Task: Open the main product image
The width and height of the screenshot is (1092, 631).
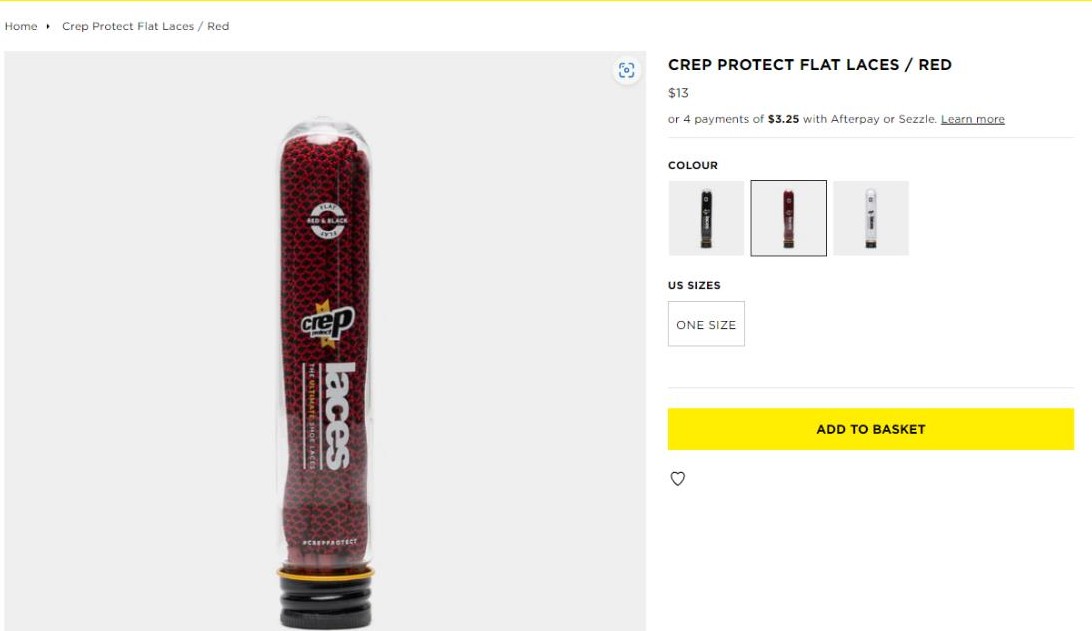Action: click(x=325, y=341)
